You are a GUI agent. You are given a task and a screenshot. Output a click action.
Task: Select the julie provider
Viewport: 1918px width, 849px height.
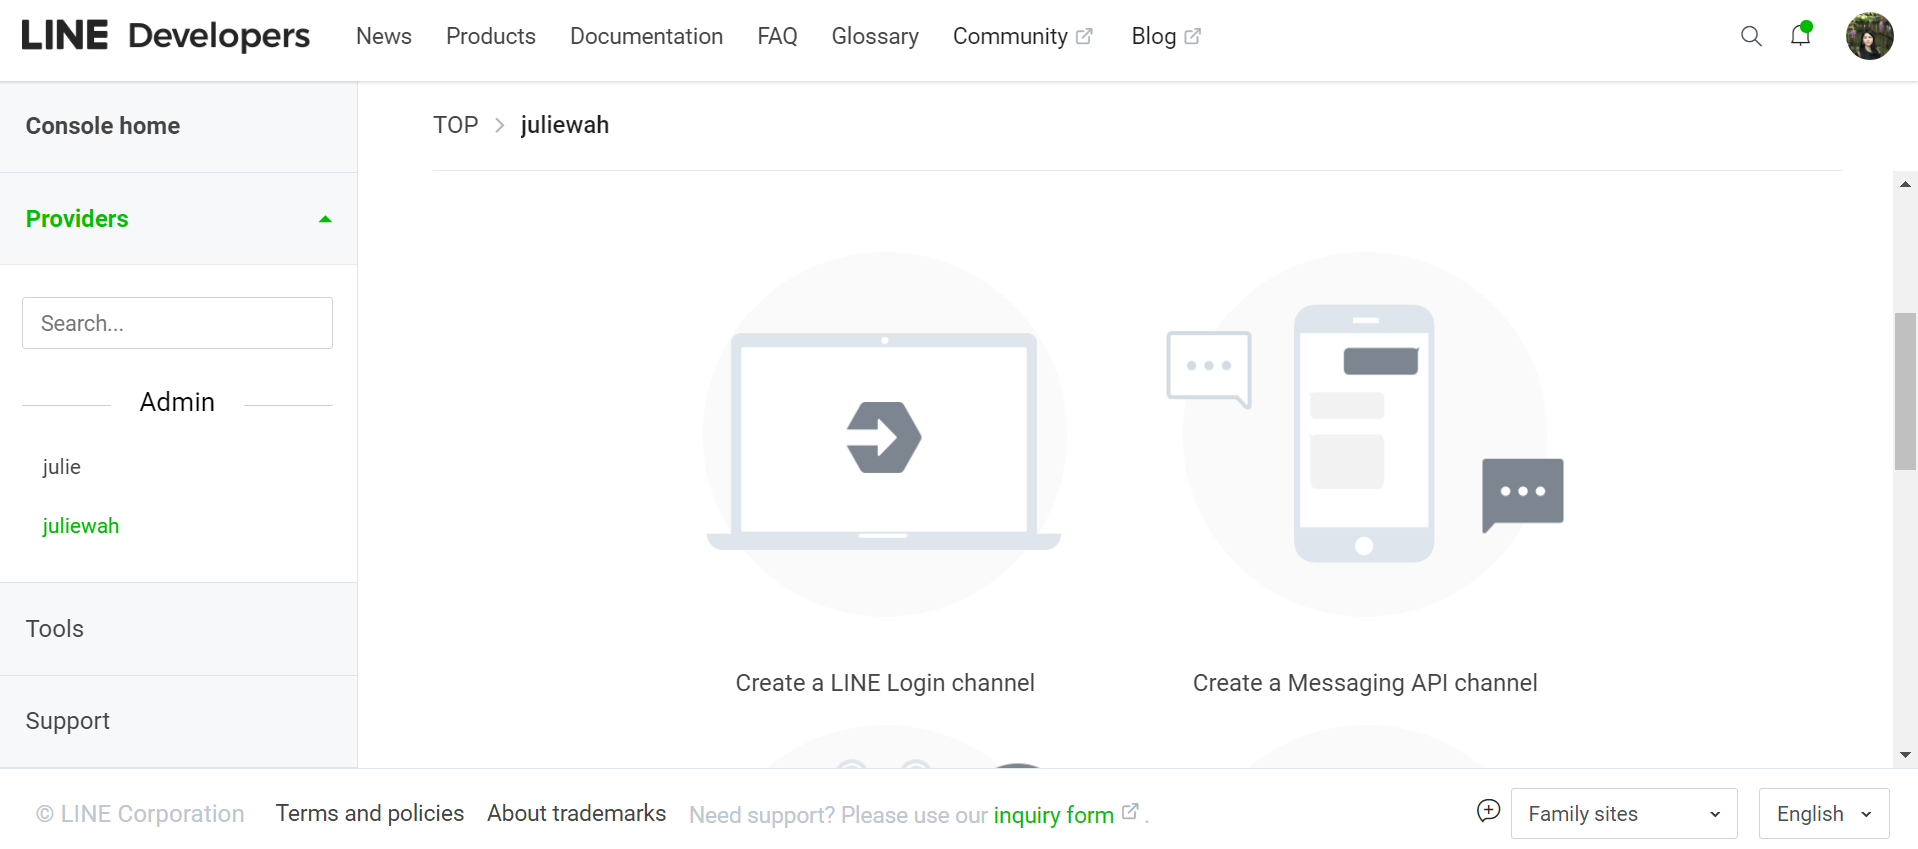click(62, 467)
